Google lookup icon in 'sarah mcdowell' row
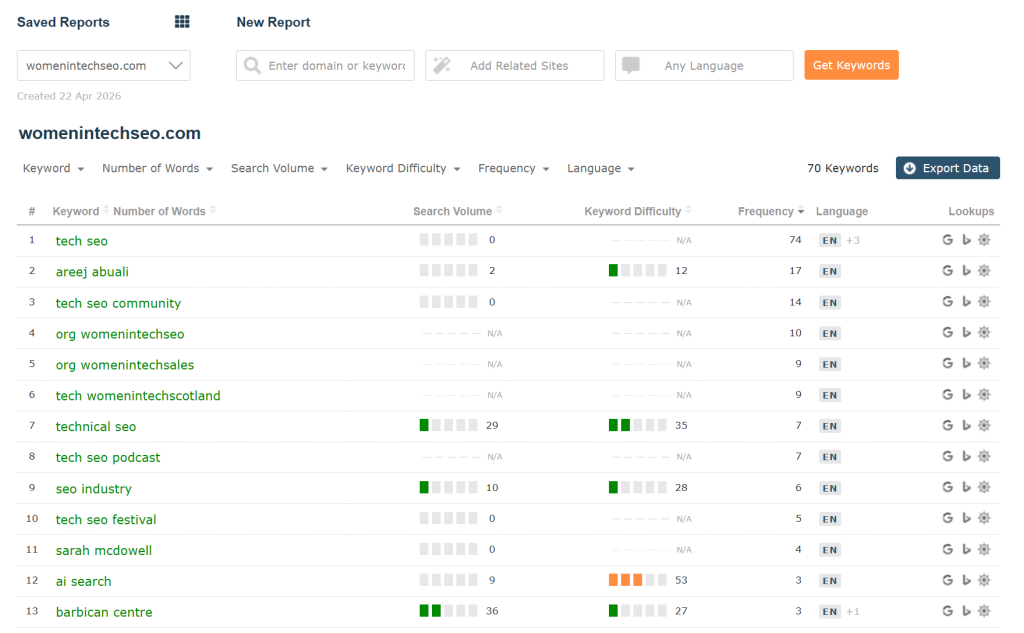Image resolution: width=1024 pixels, height=633 pixels. coord(948,549)
